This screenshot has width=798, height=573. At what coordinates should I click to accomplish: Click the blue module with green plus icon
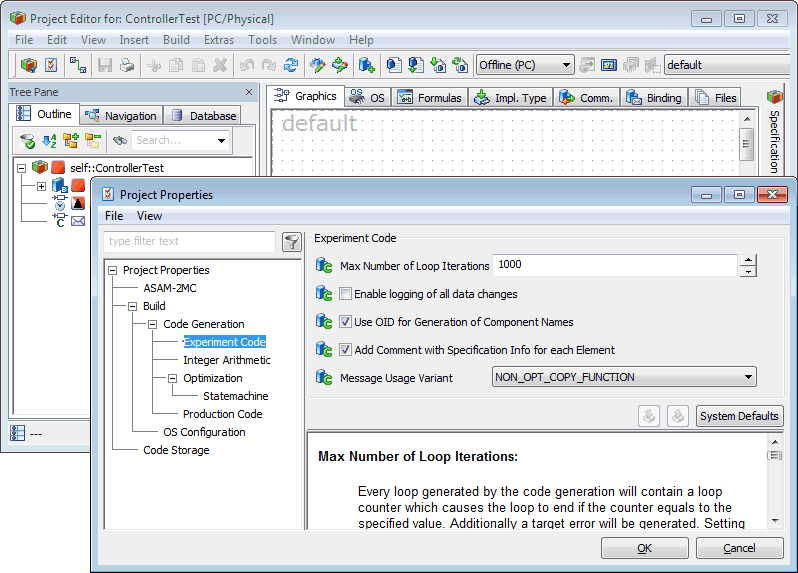click(x=366, y=65)
